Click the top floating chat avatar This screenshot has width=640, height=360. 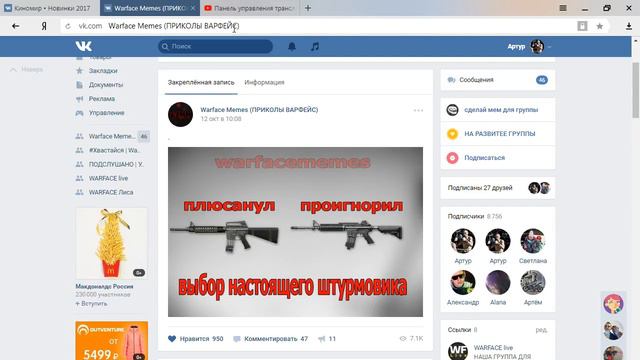[613, 304]
